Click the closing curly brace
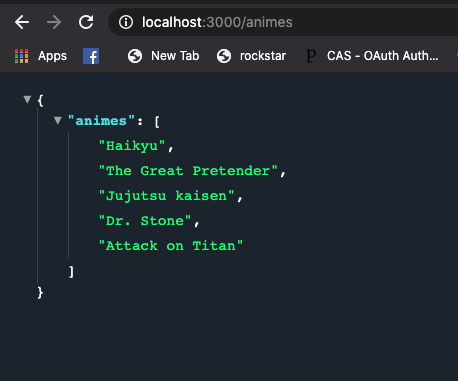Screen dimensions: 458x381 (x=40, y=293)
